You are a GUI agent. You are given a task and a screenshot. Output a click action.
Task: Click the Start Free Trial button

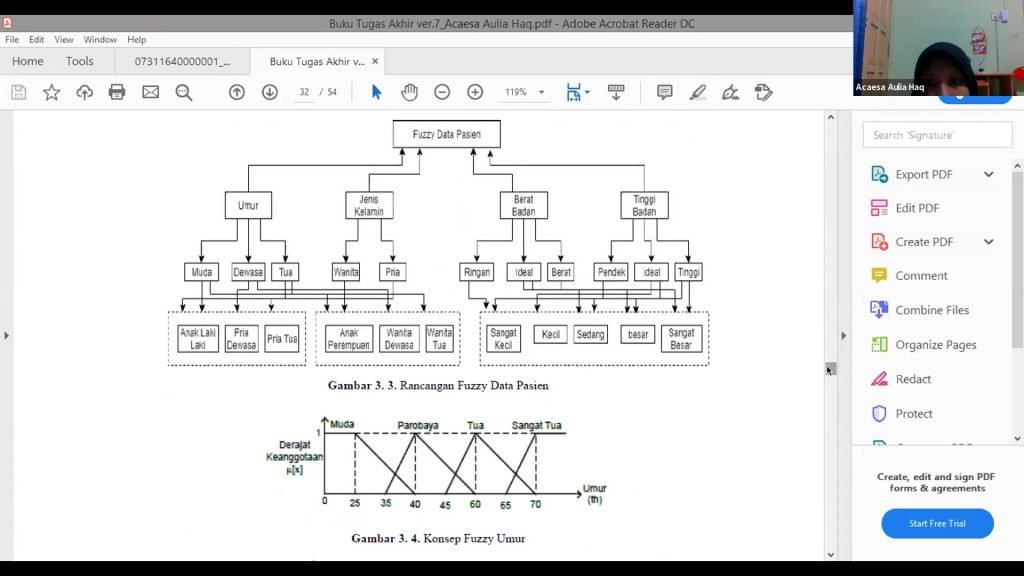click(937, 523)
